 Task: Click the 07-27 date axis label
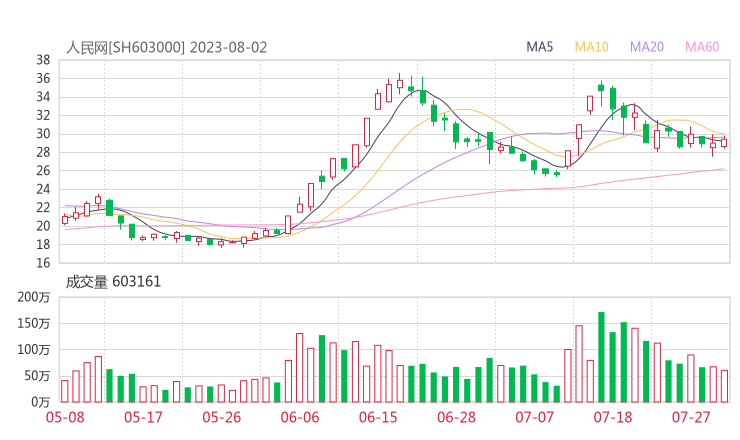(x=691, y=417)
